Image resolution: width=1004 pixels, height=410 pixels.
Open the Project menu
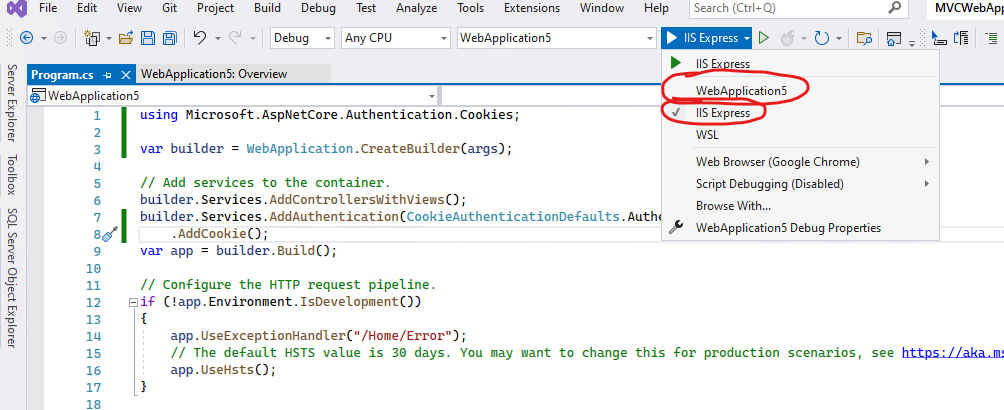[216, 8]
